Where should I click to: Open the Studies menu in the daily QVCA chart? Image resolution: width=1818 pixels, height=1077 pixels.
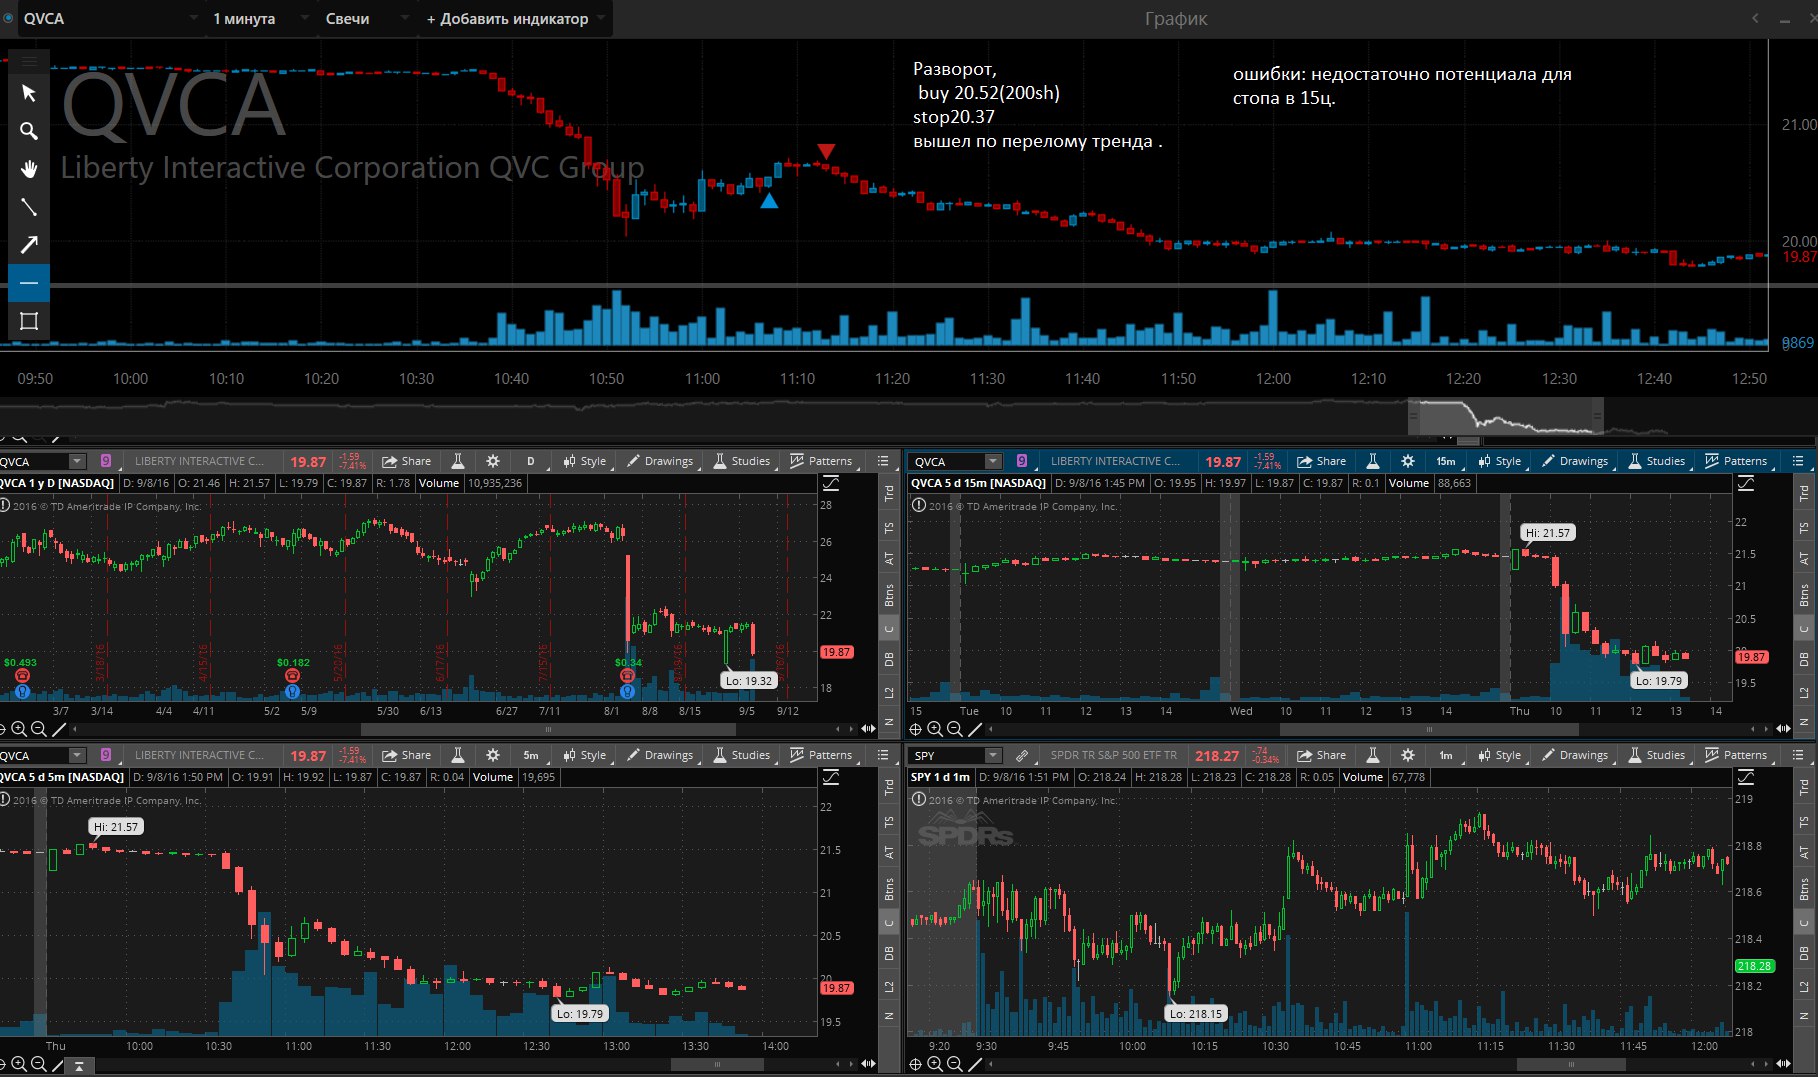click(741, 461)
